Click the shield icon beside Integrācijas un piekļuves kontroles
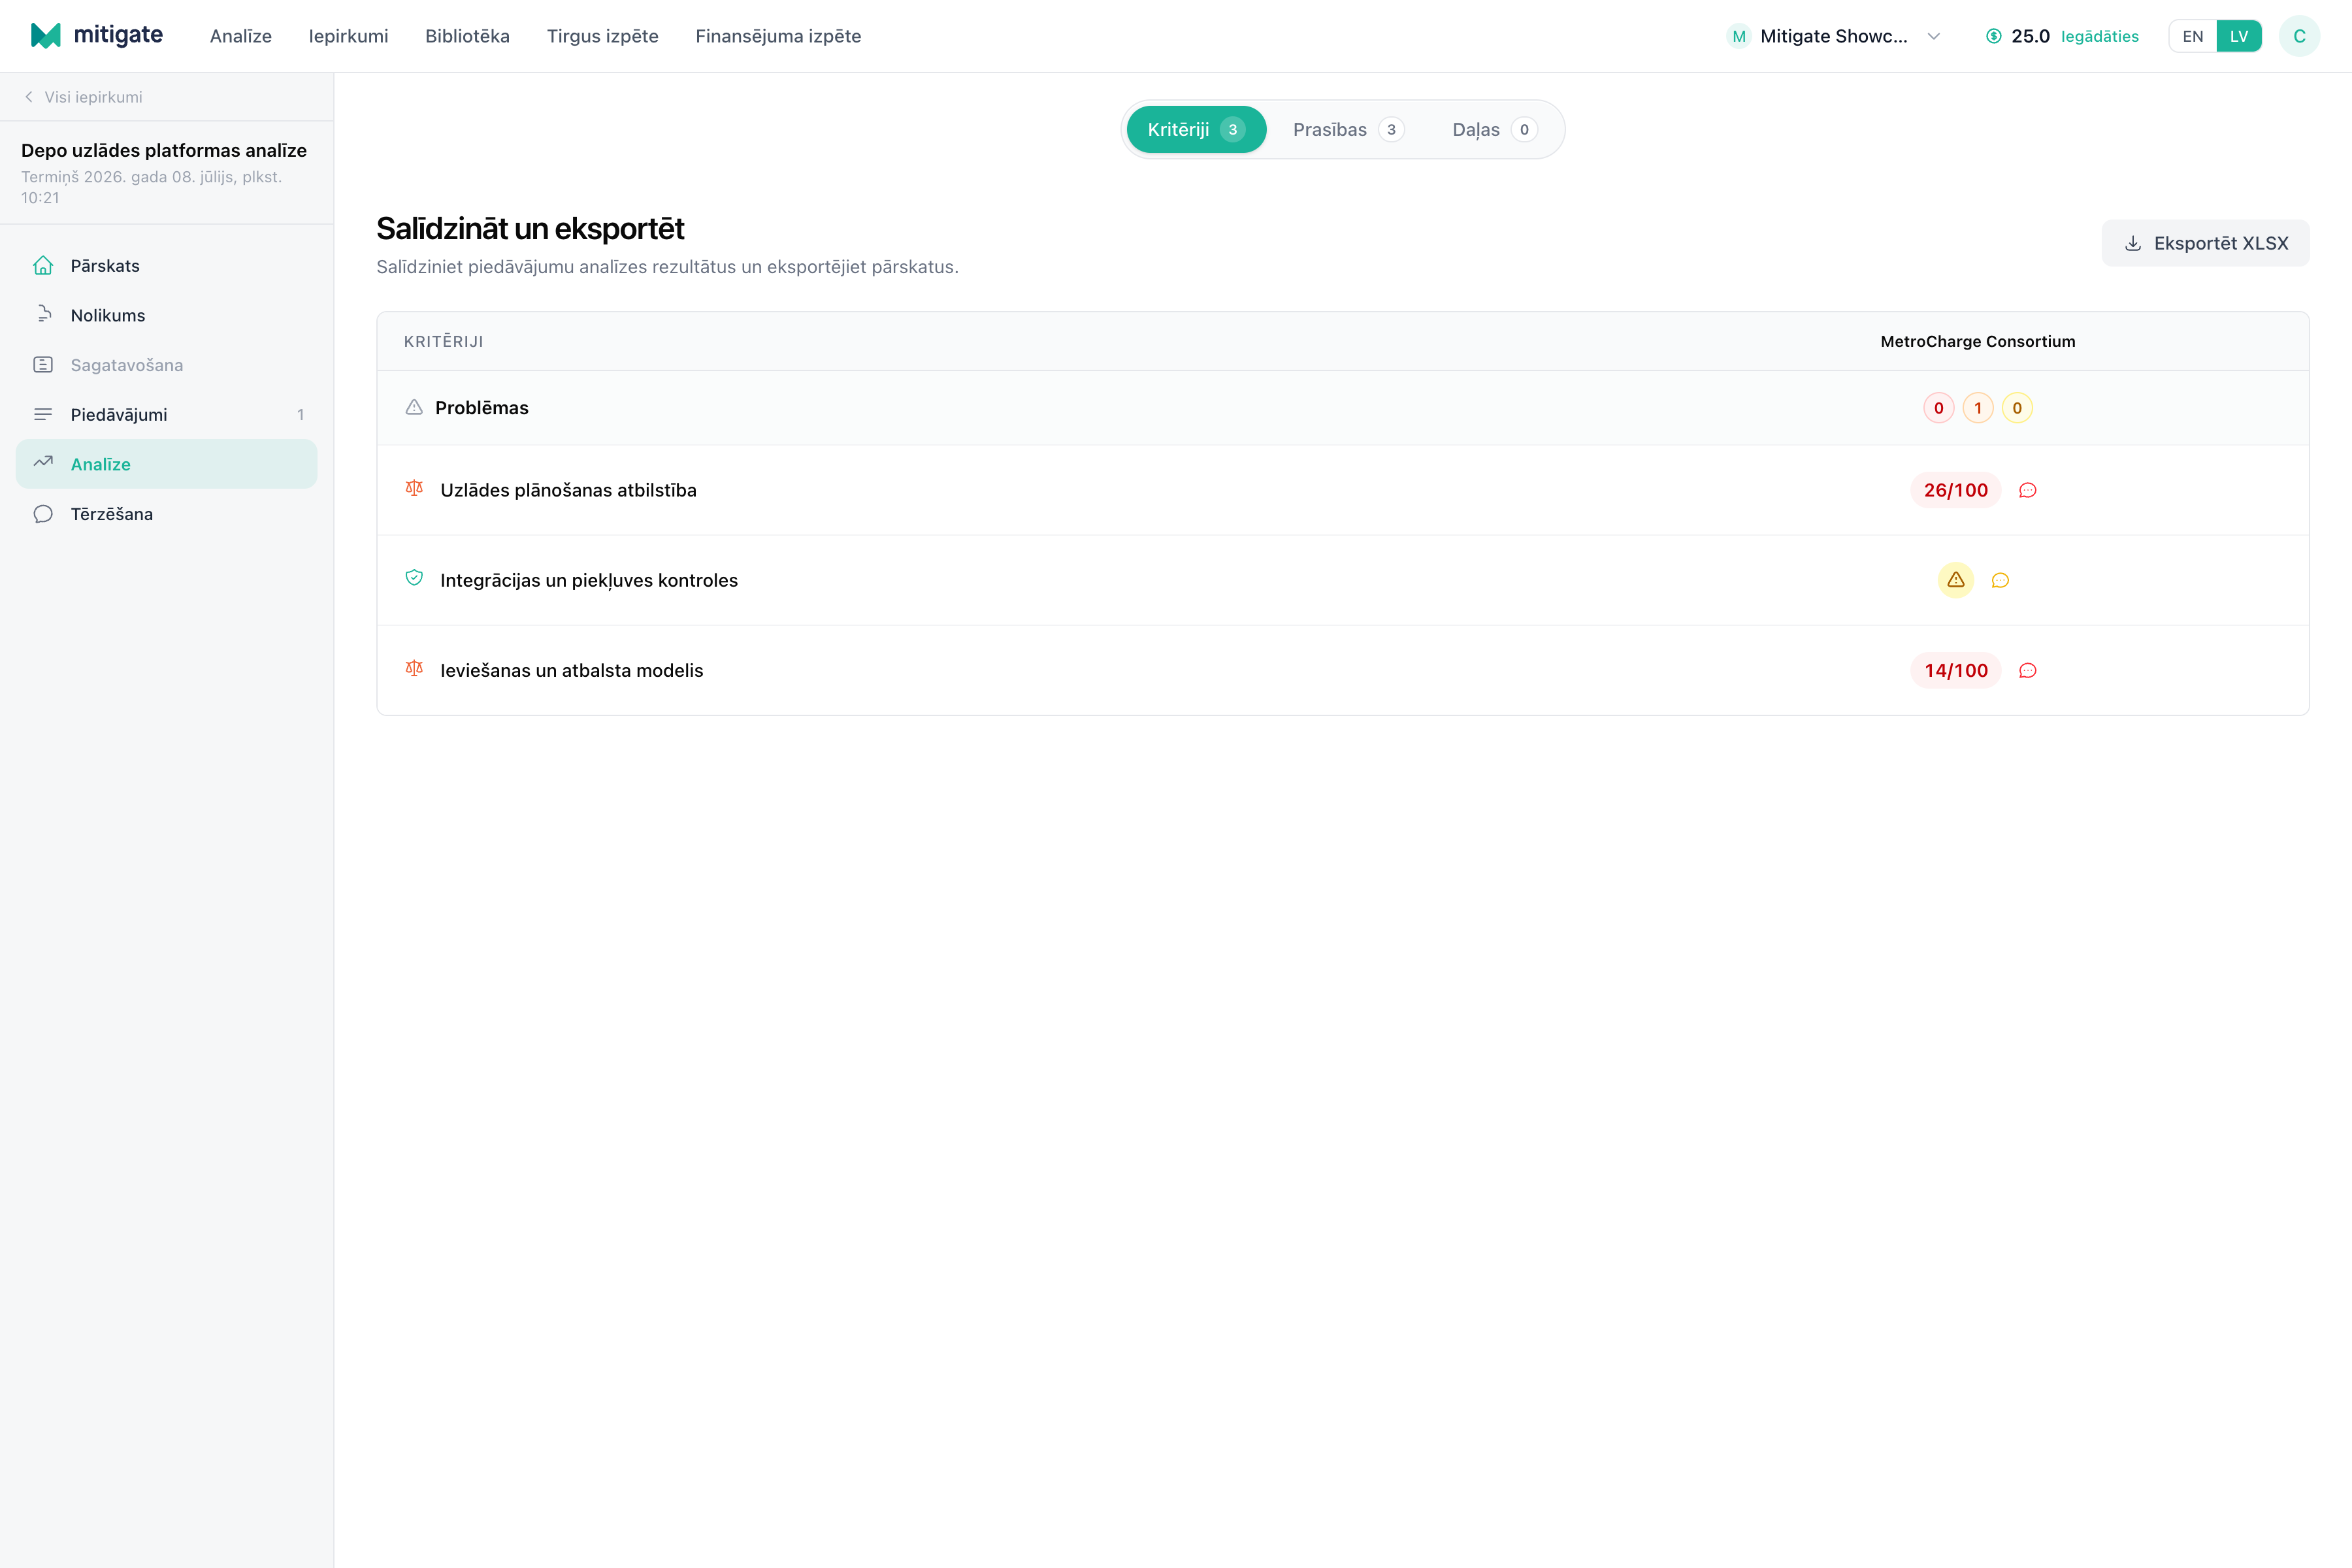Screen dimensions: 2352x1568 pos(414,578)
